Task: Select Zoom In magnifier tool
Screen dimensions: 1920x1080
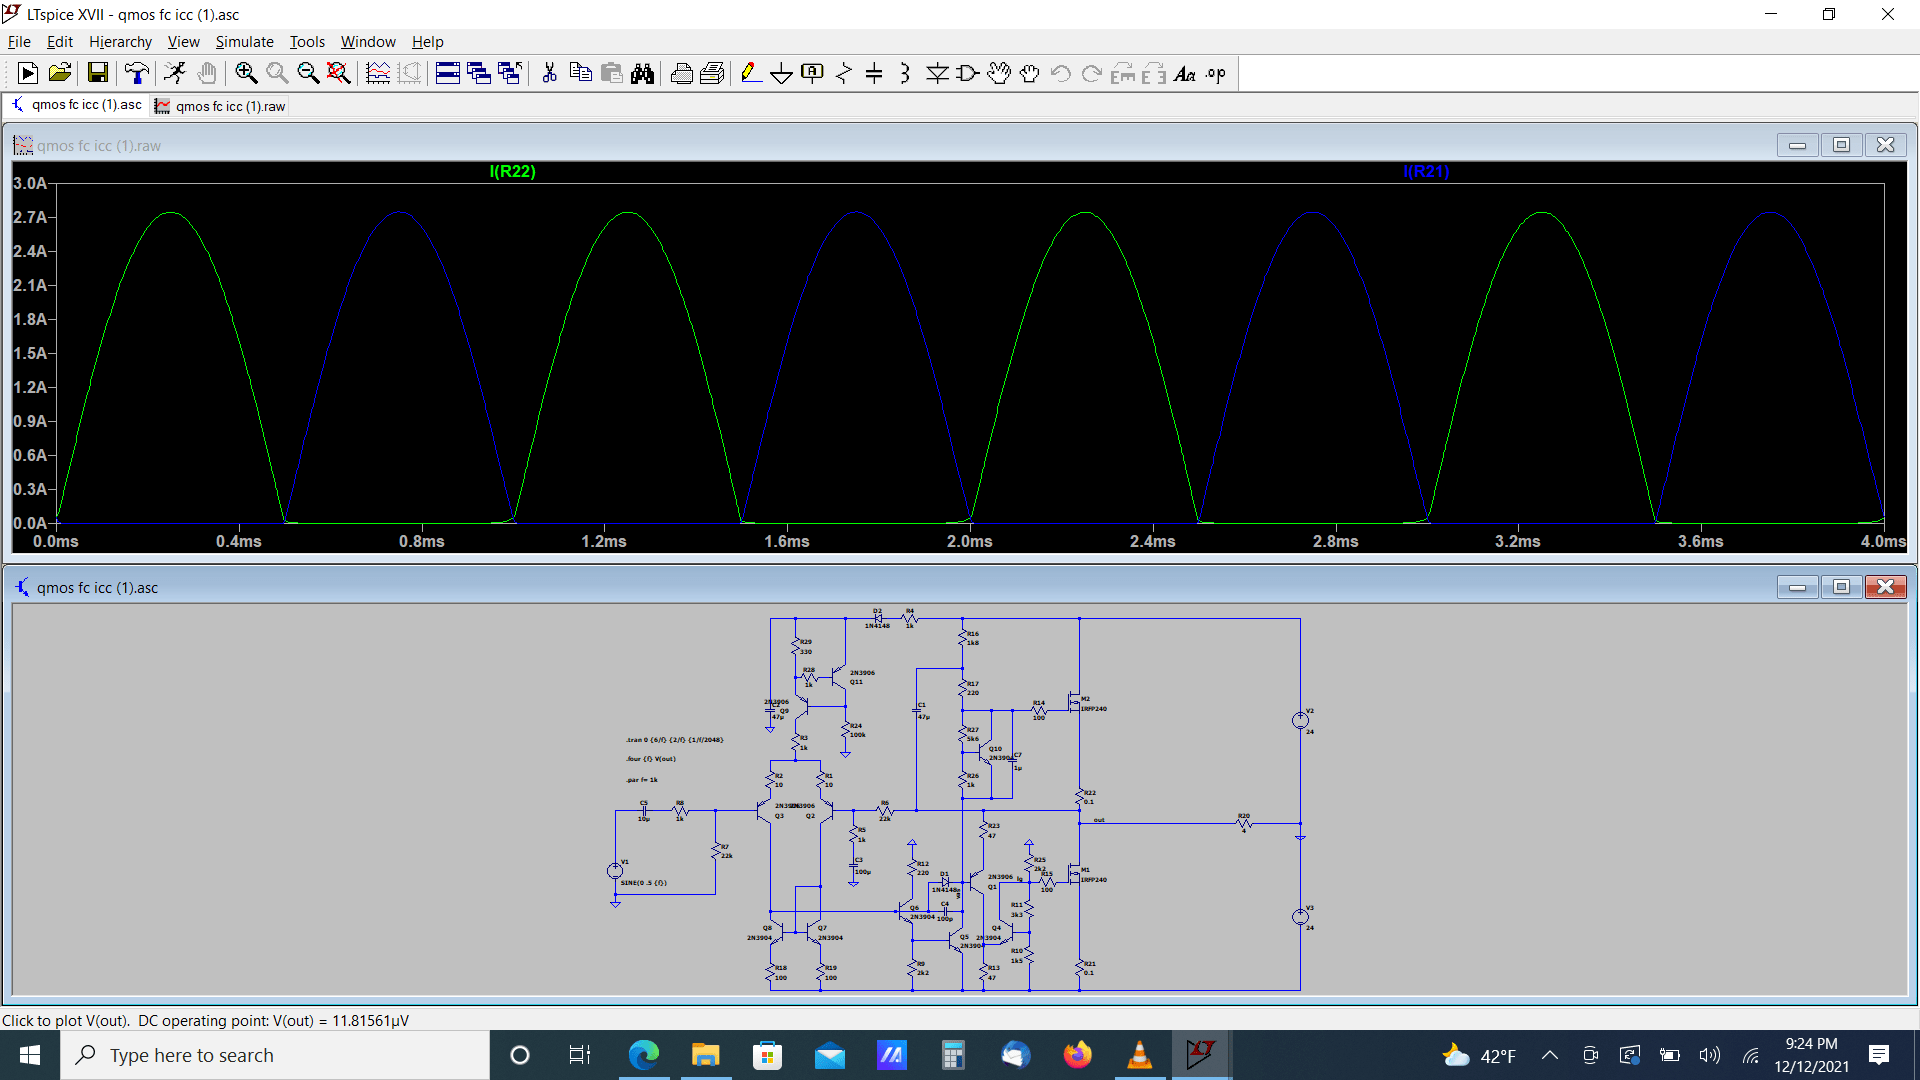Action: pos(245,73)
